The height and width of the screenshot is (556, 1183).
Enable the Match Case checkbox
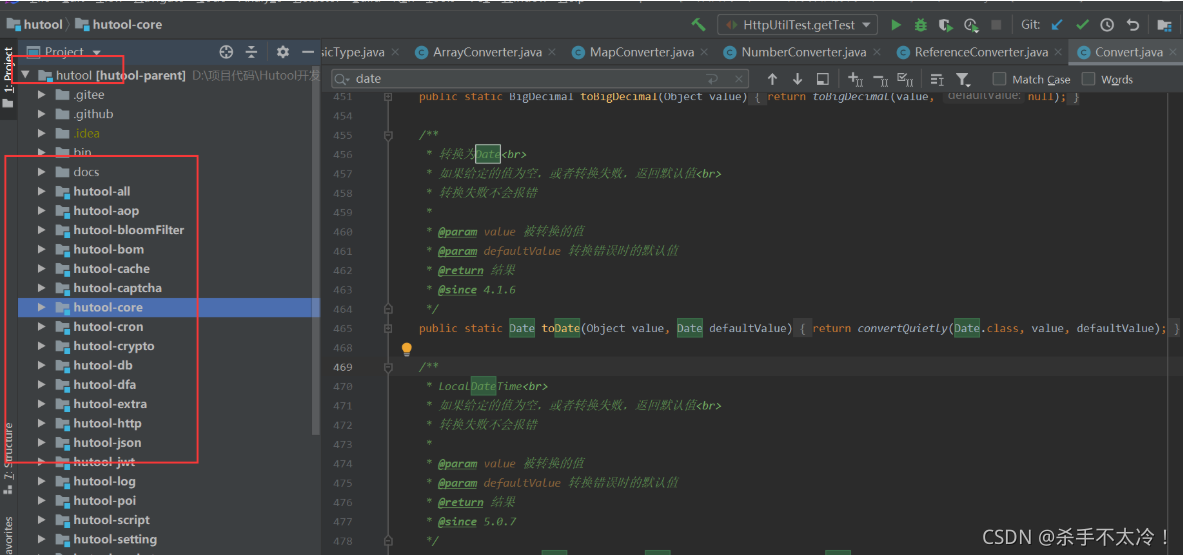coord(1000,79)
